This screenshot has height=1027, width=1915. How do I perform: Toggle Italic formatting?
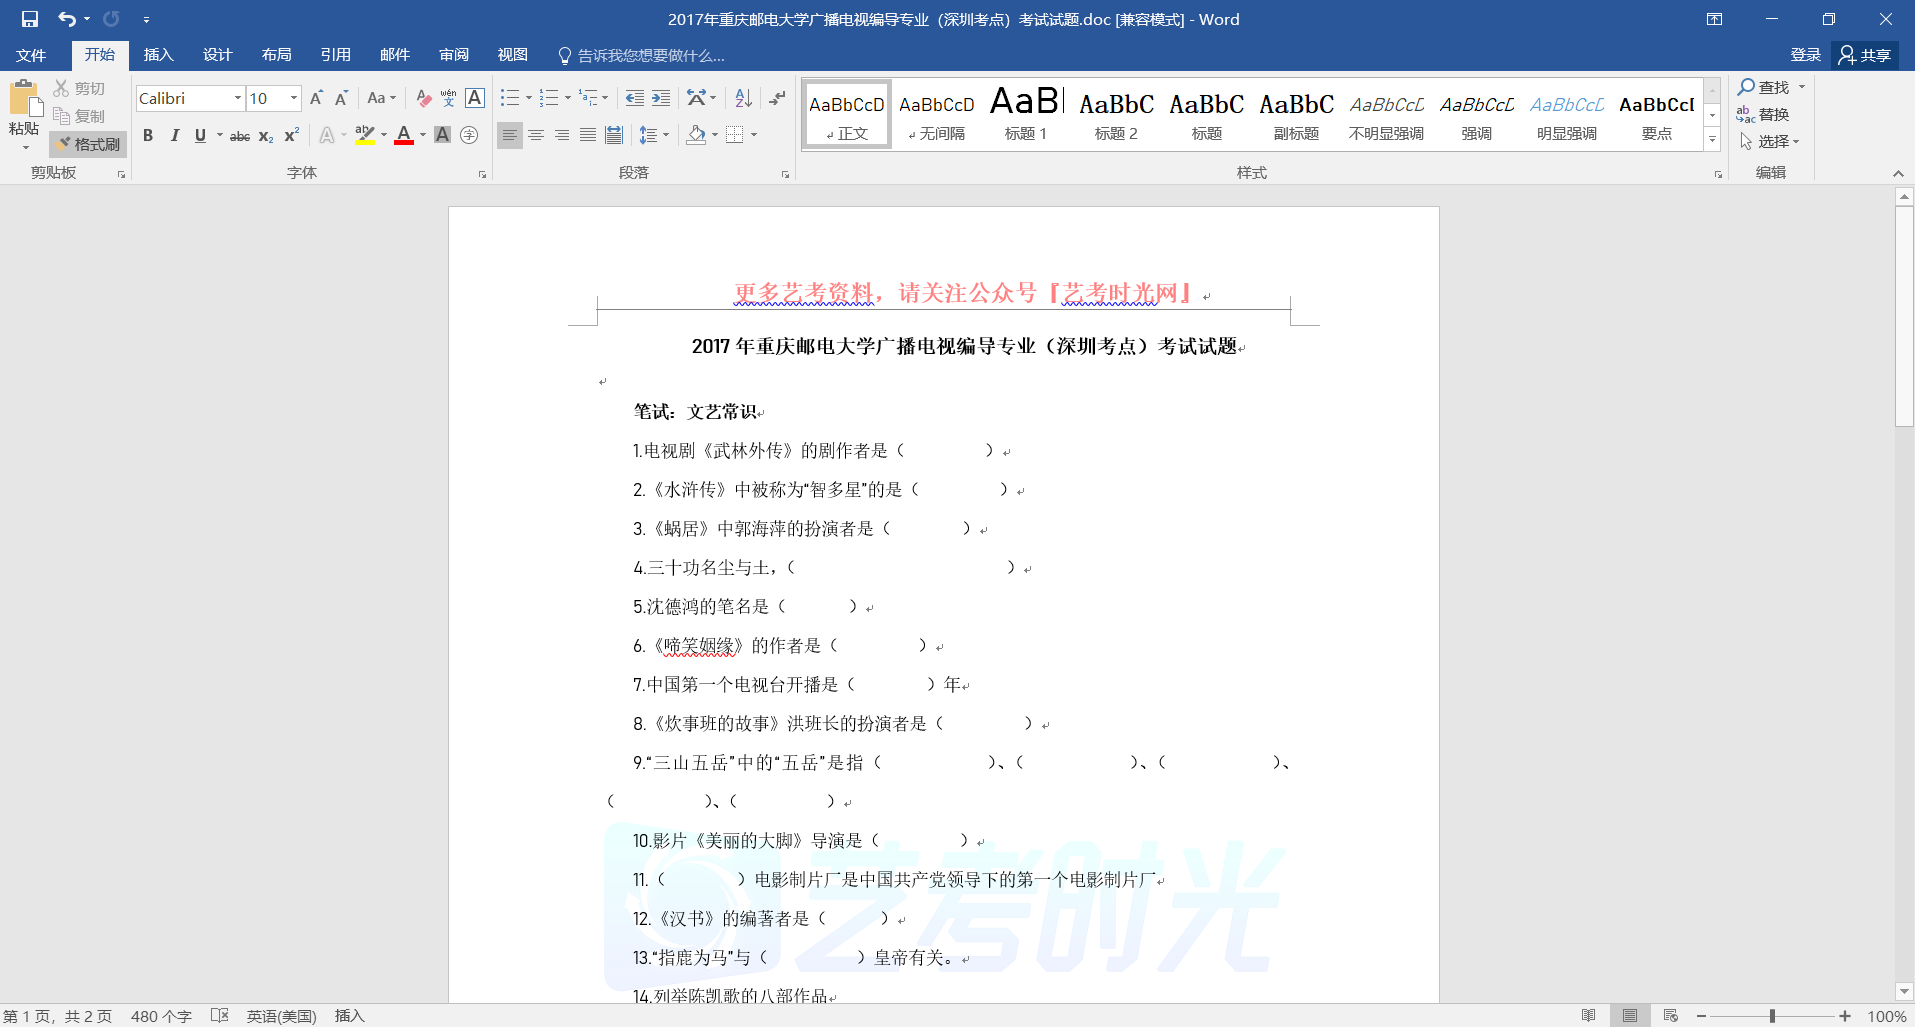pos(174,135)
